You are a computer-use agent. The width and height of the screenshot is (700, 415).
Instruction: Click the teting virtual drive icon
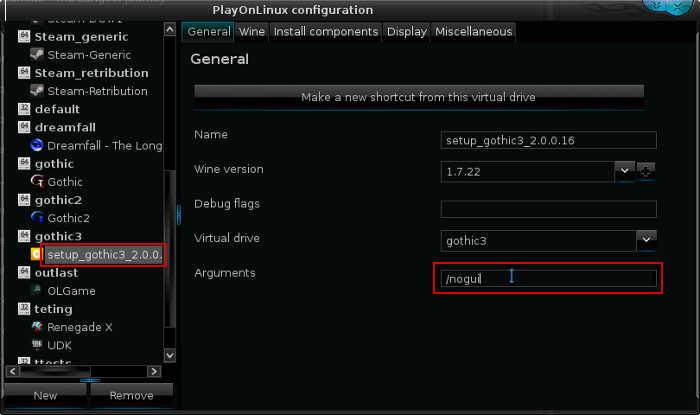coord(24,309)
